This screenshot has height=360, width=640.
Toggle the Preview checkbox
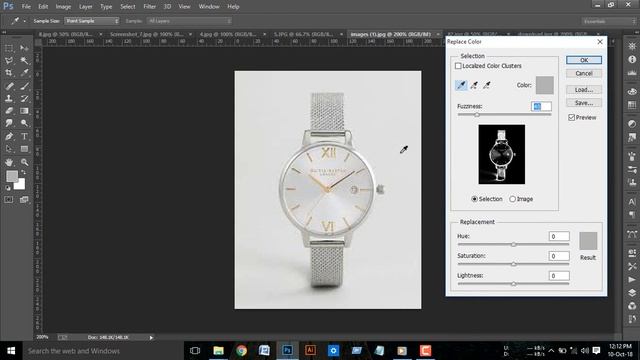coord(571,118)
